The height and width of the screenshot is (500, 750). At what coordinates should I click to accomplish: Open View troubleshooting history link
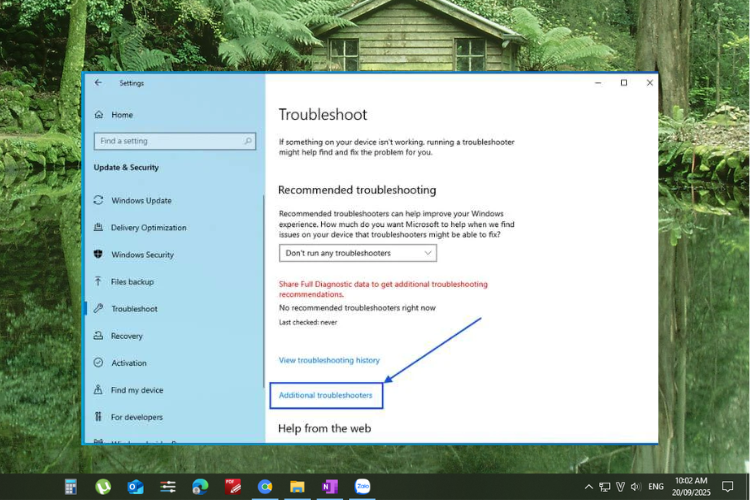329,360
